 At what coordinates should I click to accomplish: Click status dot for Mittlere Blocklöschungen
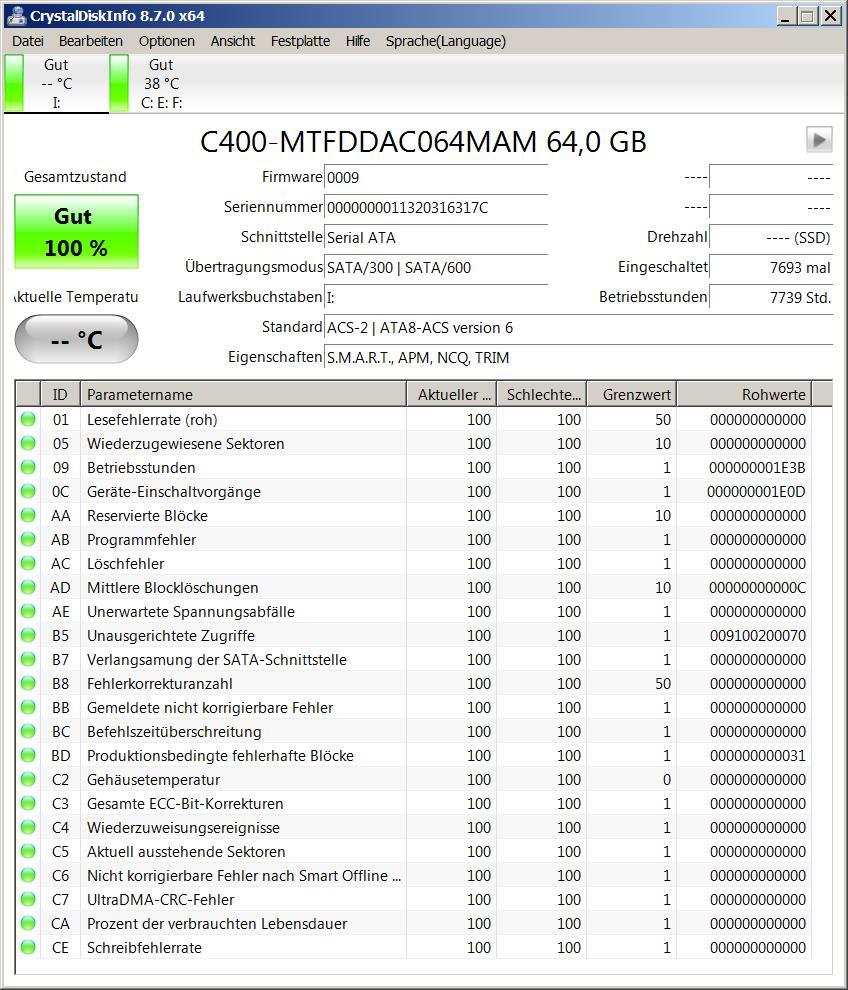pyautogui.click(x=28, y=587)
